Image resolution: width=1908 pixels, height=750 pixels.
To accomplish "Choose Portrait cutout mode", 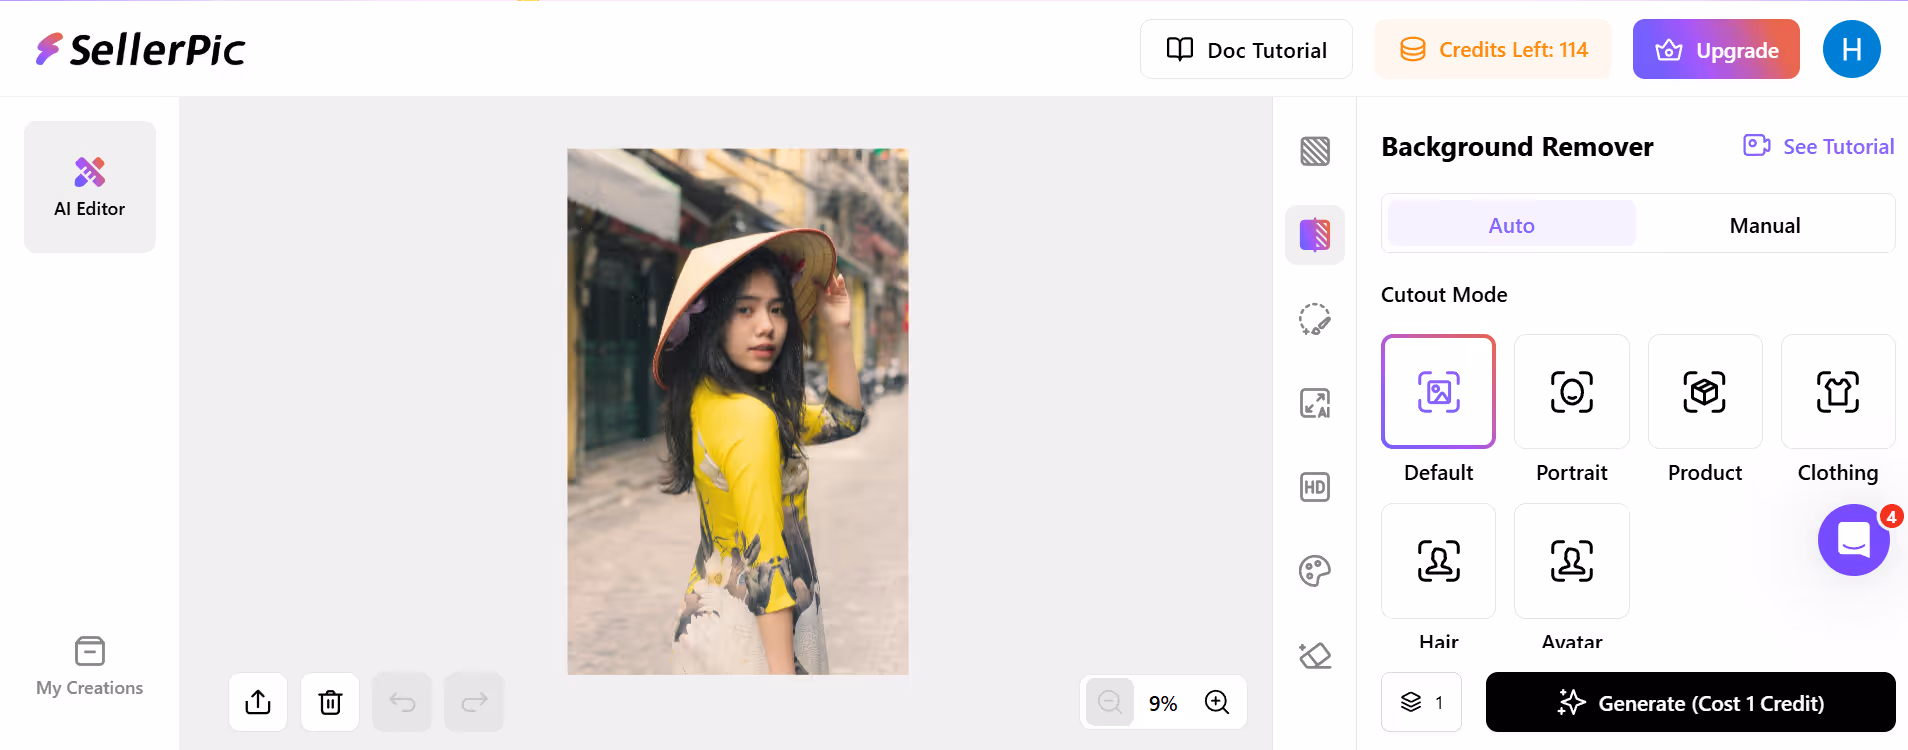I will click(x=1571, y=392).
